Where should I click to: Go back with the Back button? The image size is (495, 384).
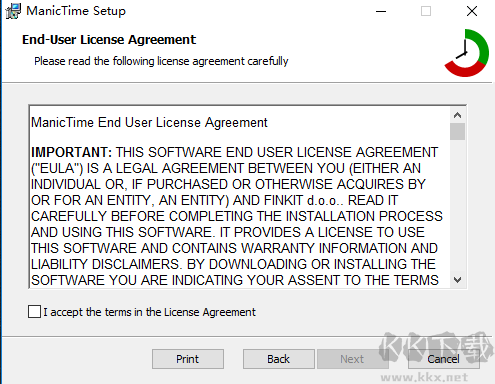pyautogui.click(x=279, y=359)
